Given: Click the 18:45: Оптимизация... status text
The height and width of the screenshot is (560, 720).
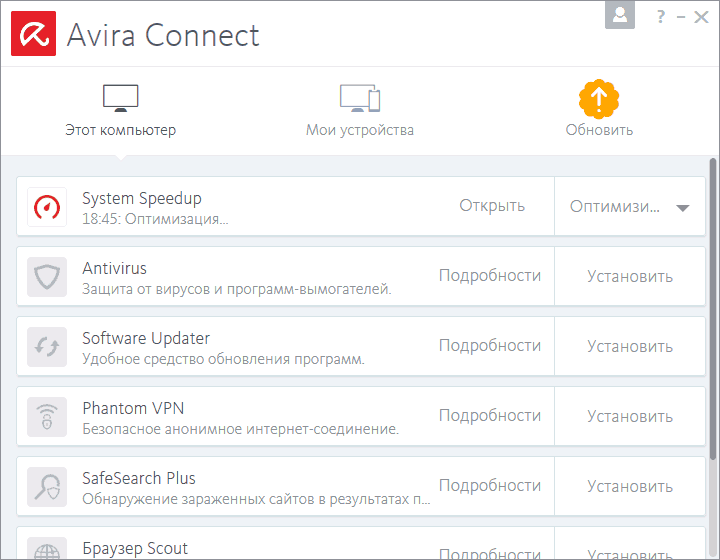Looking at the screenshot, I should (155, 219).
